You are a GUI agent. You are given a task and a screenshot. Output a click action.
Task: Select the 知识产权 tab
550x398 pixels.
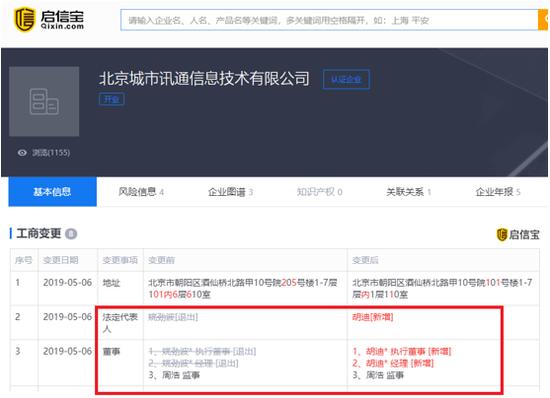coord(320,192)
